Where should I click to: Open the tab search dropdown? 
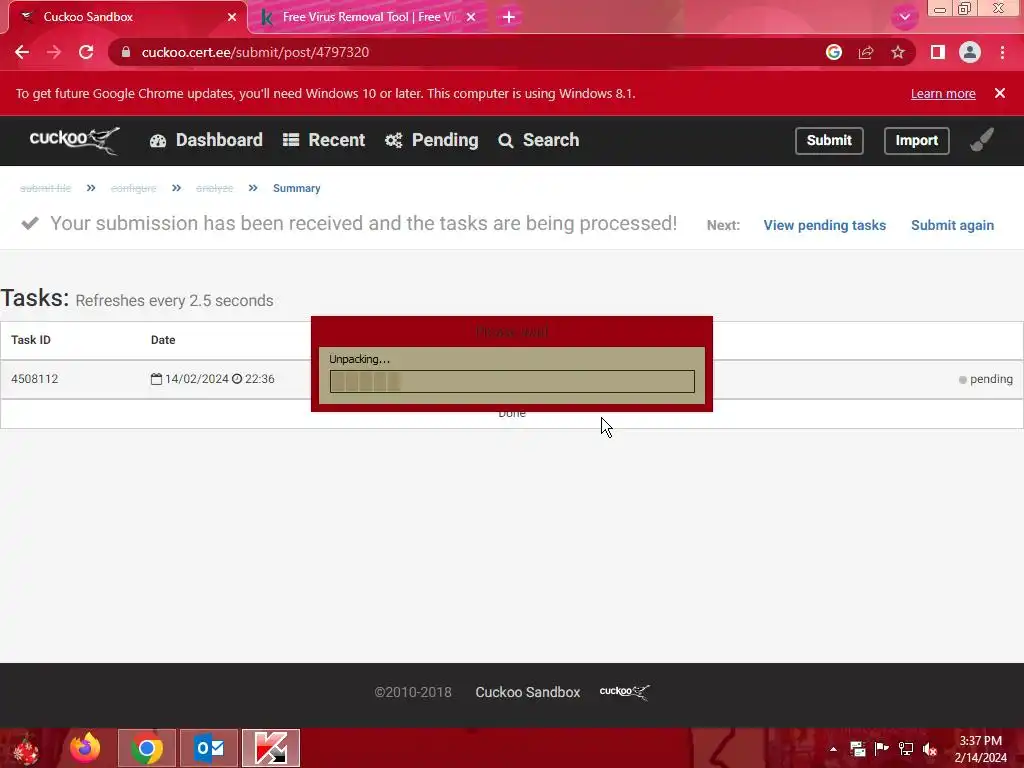(904, 17)
